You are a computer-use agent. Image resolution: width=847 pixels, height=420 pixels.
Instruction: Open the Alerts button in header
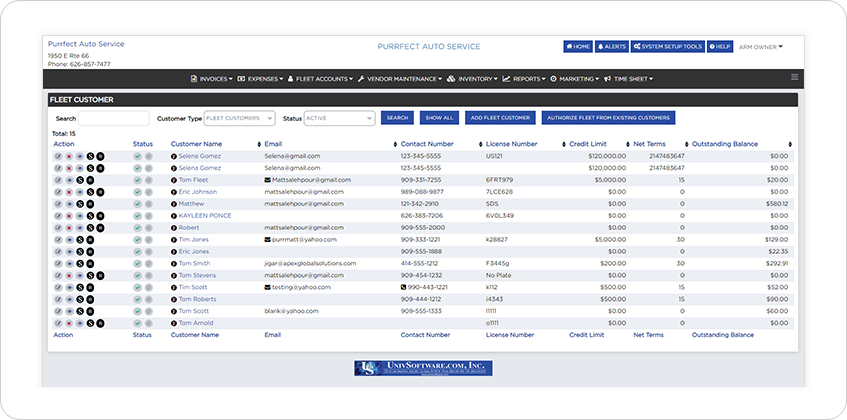612,47
